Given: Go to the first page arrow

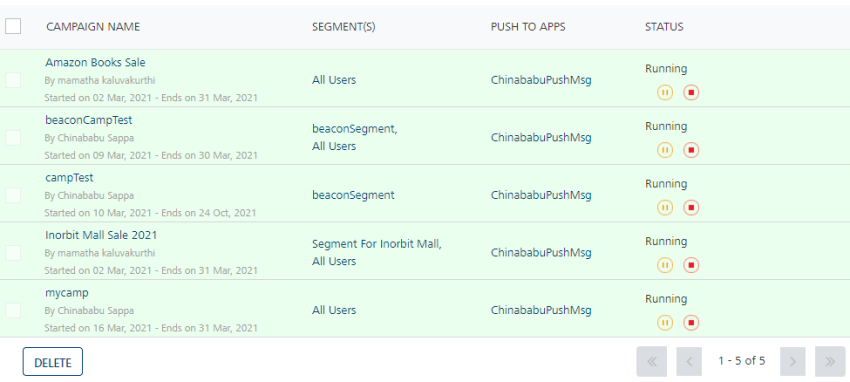Looking at the screenshot, I should (x=652, y=361).
